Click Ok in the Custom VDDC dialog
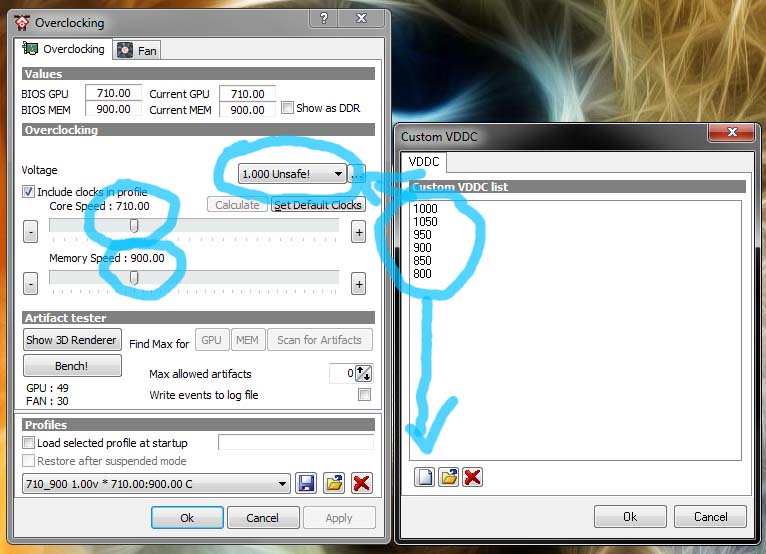 click(x=630, y=516)
